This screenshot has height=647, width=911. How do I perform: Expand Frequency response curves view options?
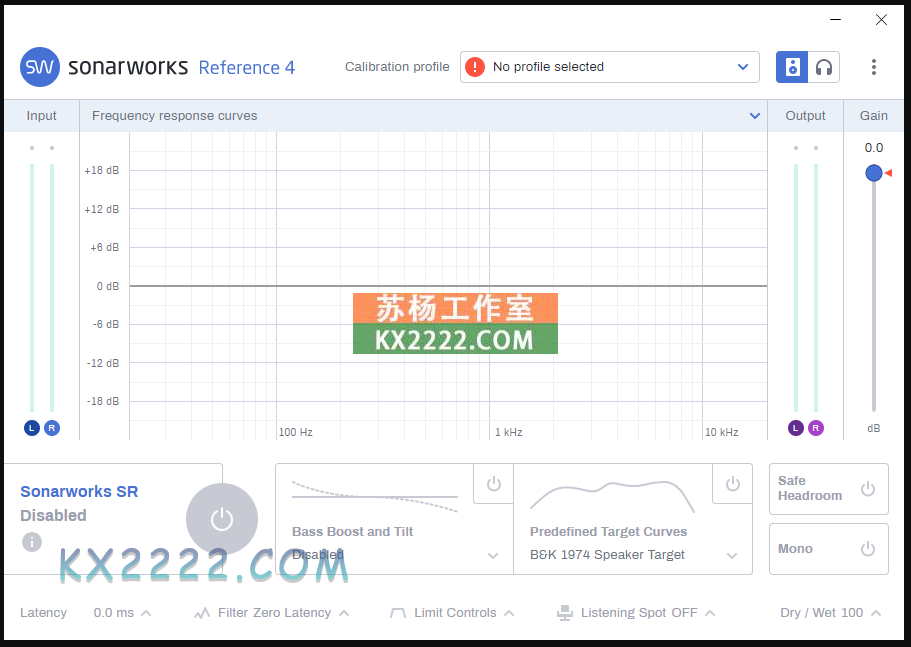click(754, 116)
